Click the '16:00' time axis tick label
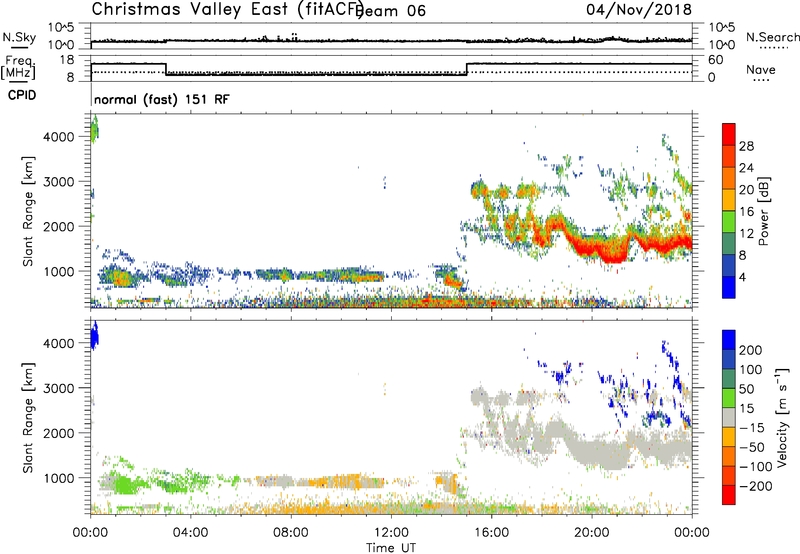The height and width of the screenshot is (554, 800). tap(491, 533)
